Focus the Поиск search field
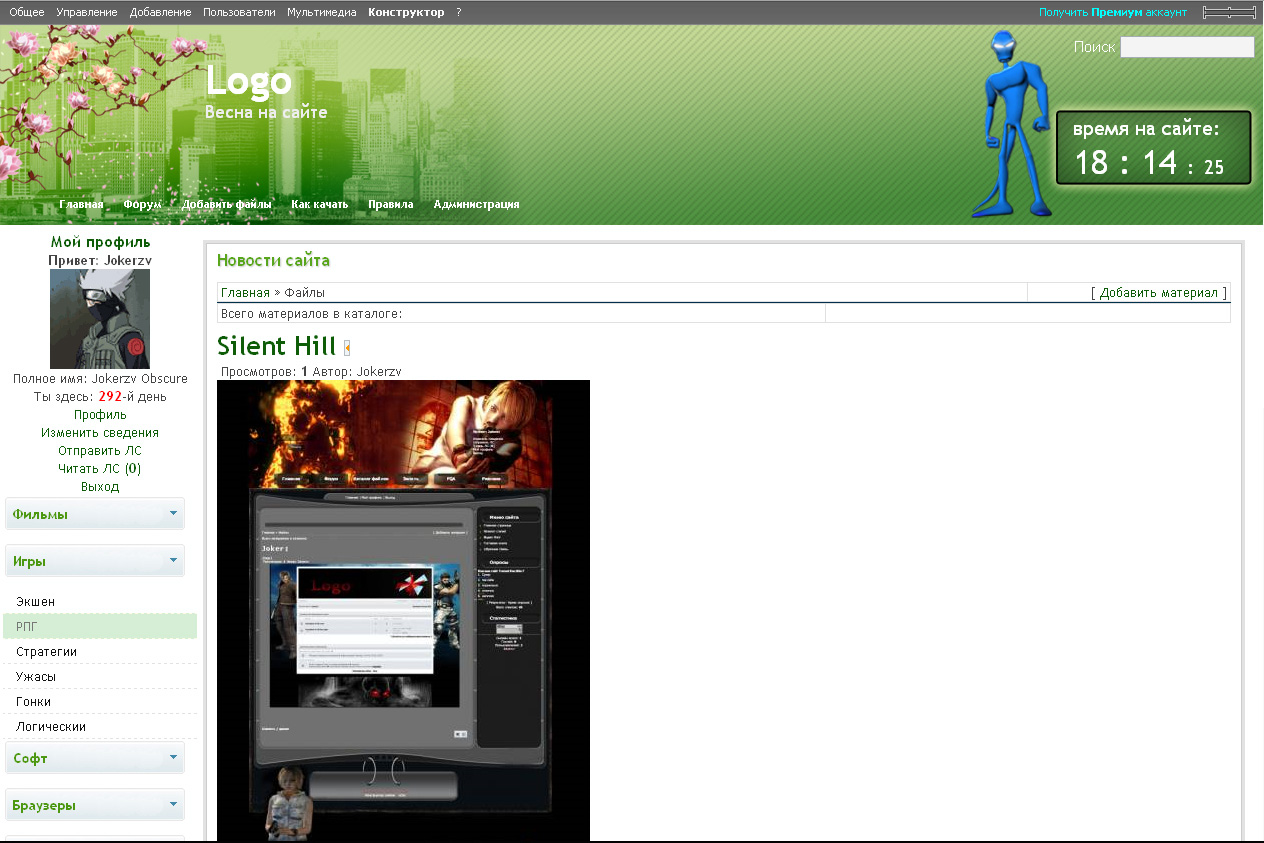The height and width of the screenshot is (843, 1264). click(1187, 47)
